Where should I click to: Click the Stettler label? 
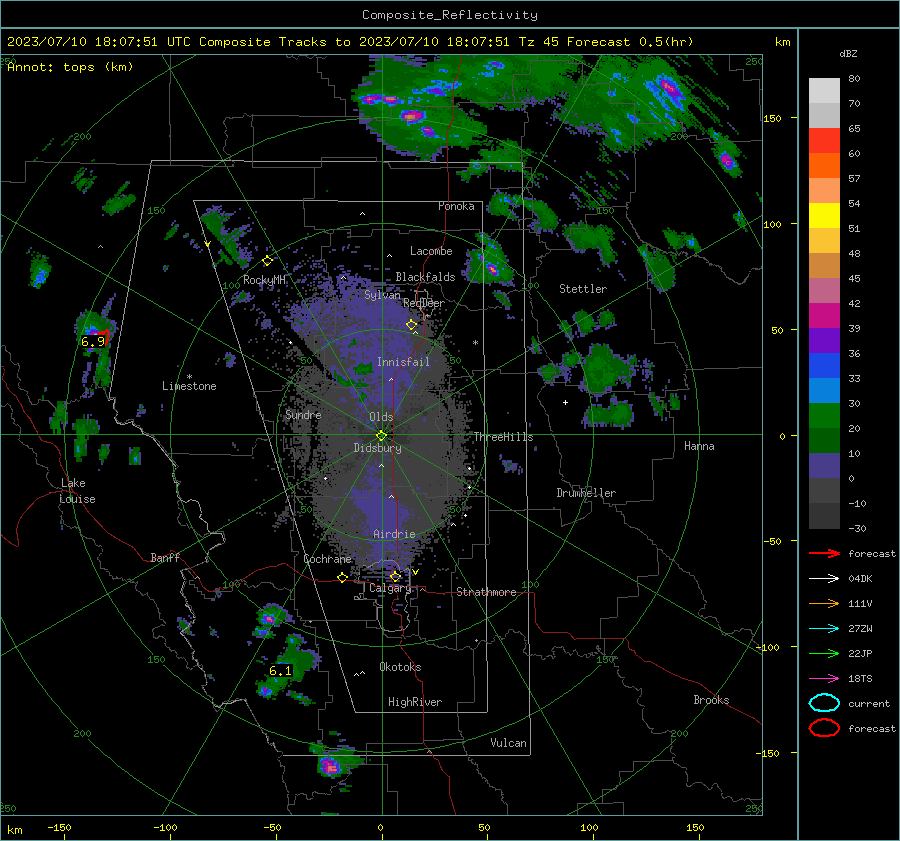coord(583,289)
